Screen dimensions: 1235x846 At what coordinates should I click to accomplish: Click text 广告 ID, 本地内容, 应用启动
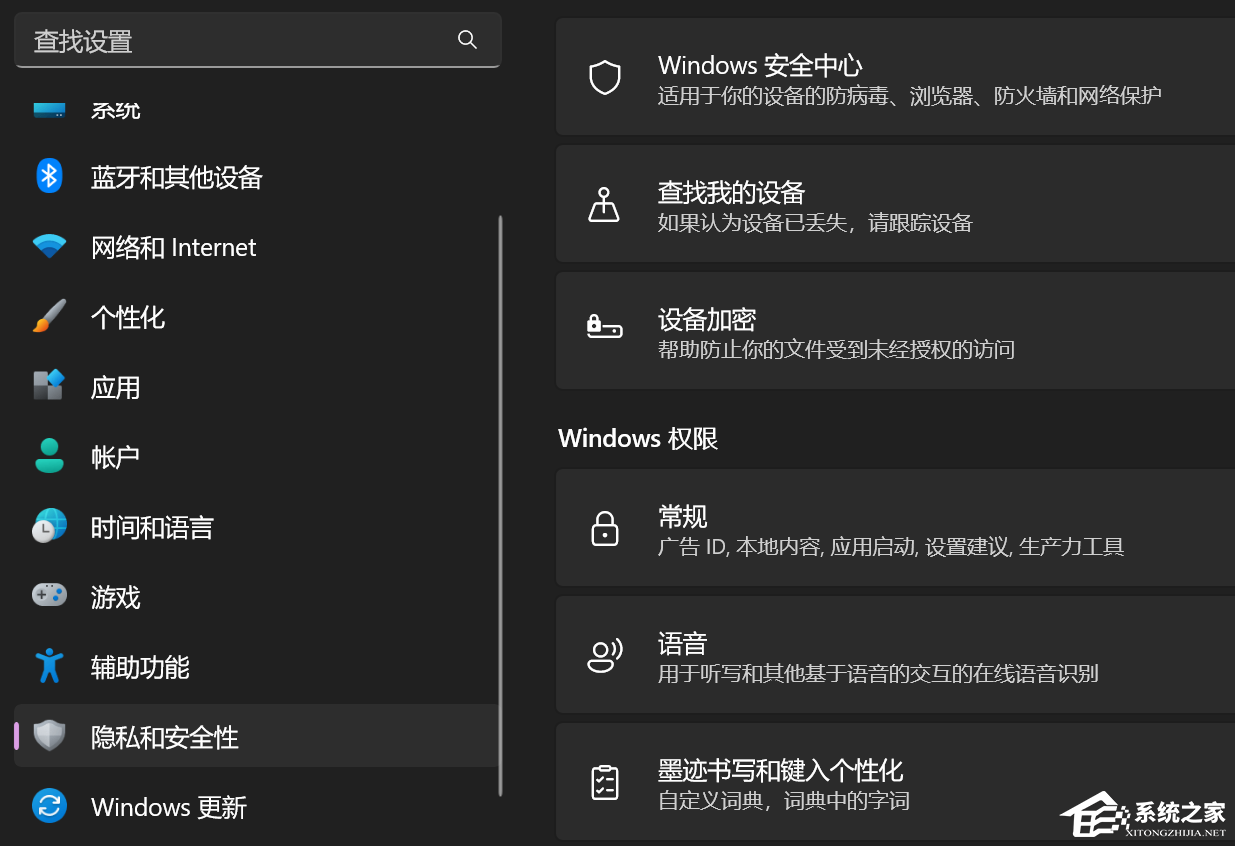click(787, 547)
